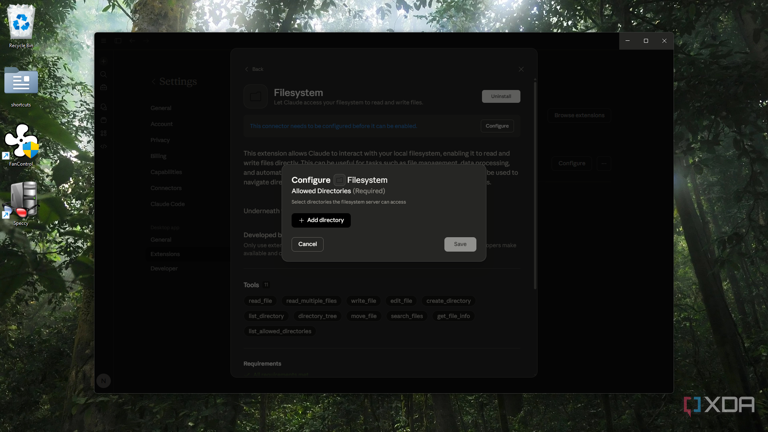
Task: Maximize the Claude window
Action: point(646,41)
